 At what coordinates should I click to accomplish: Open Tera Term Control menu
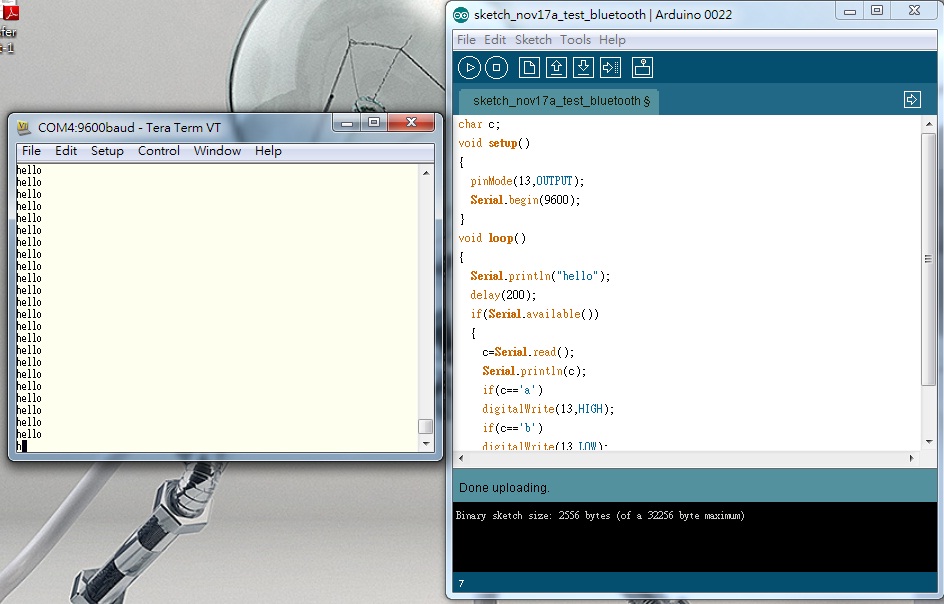coord(159,151)
